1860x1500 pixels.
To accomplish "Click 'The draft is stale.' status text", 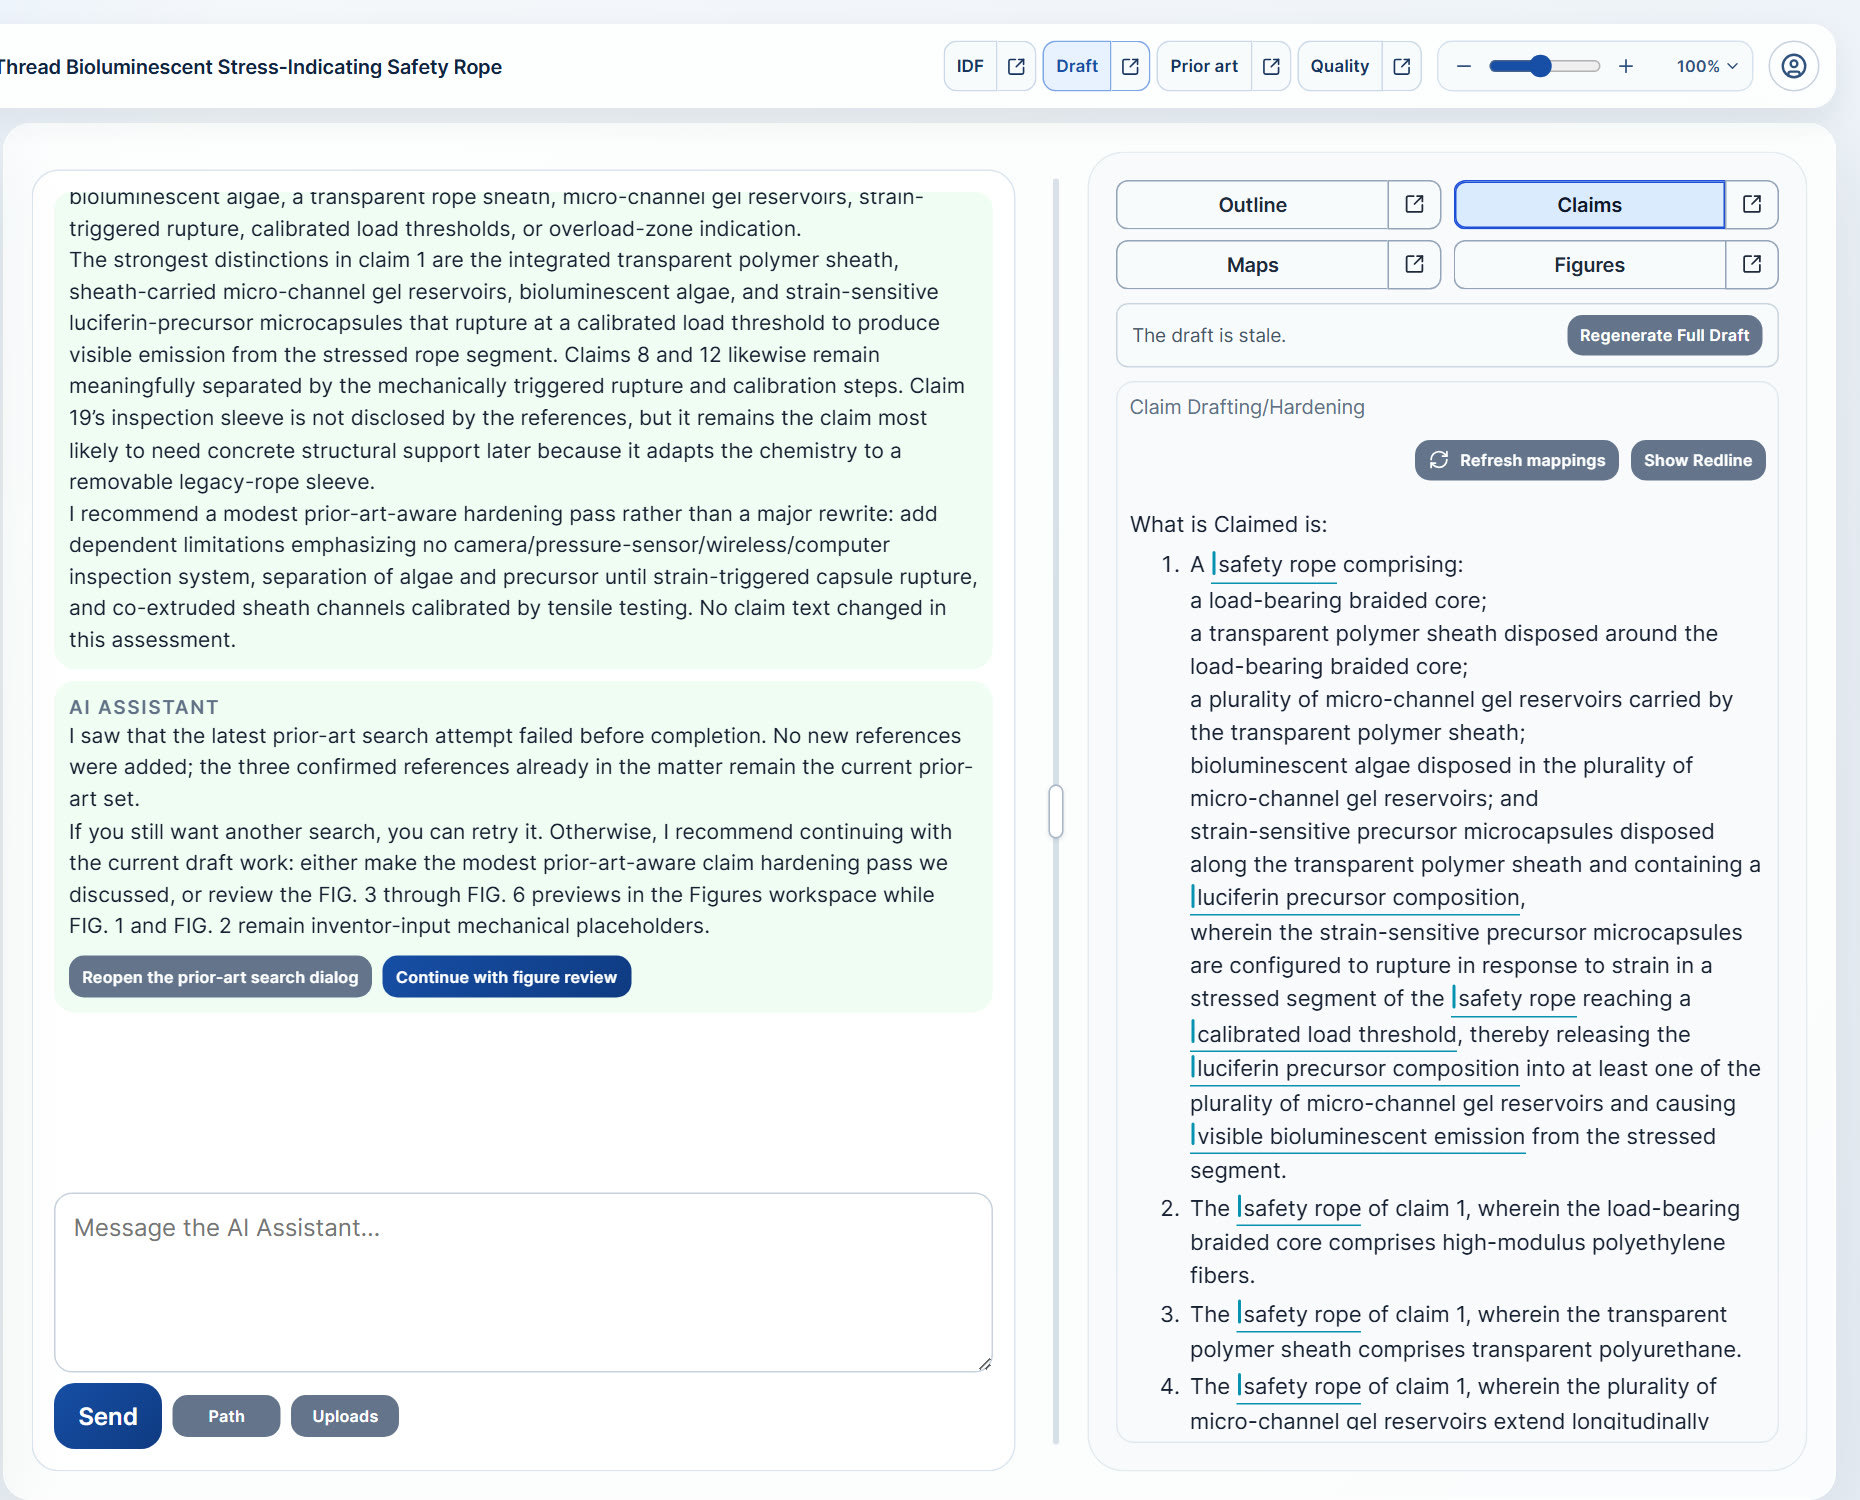I will [1208, 336].
